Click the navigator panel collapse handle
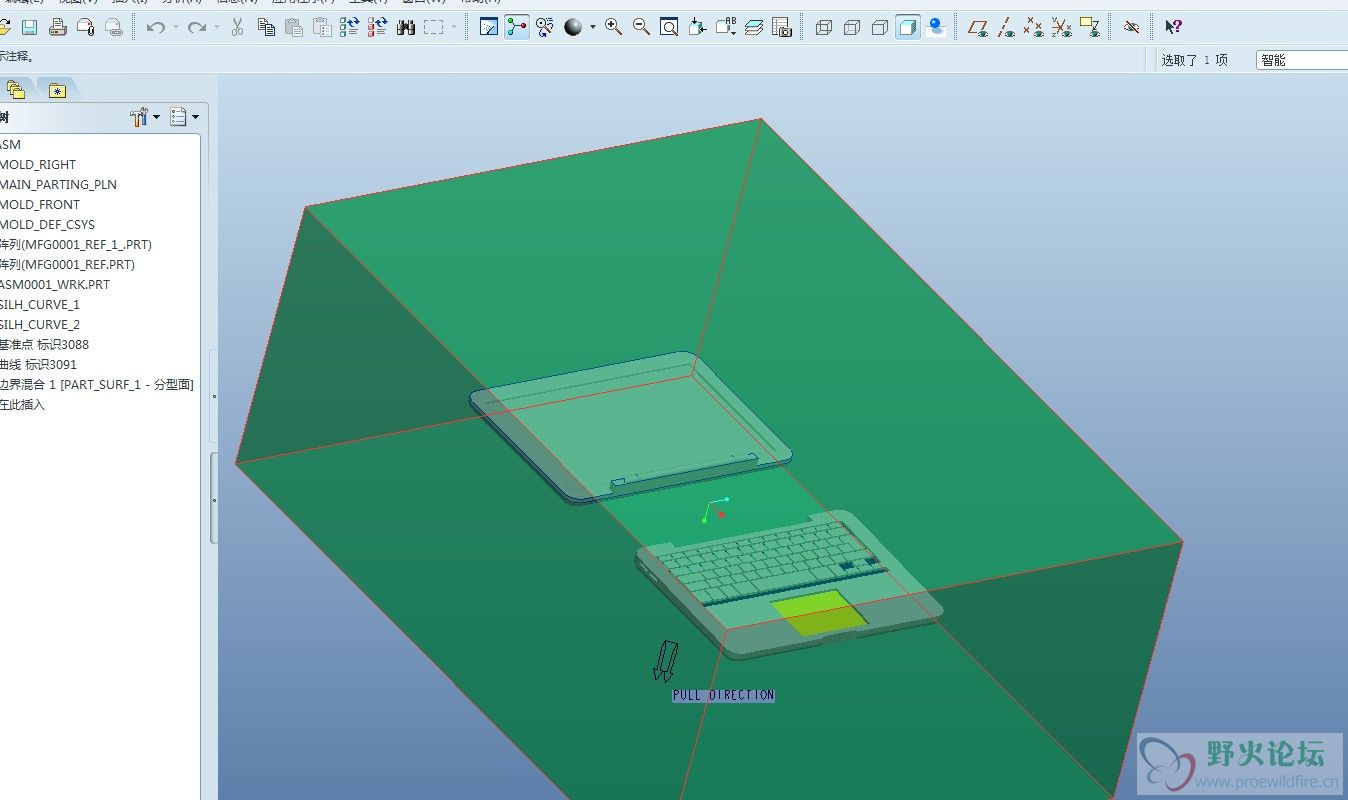1348x800 pixels. tap(214, 498)
